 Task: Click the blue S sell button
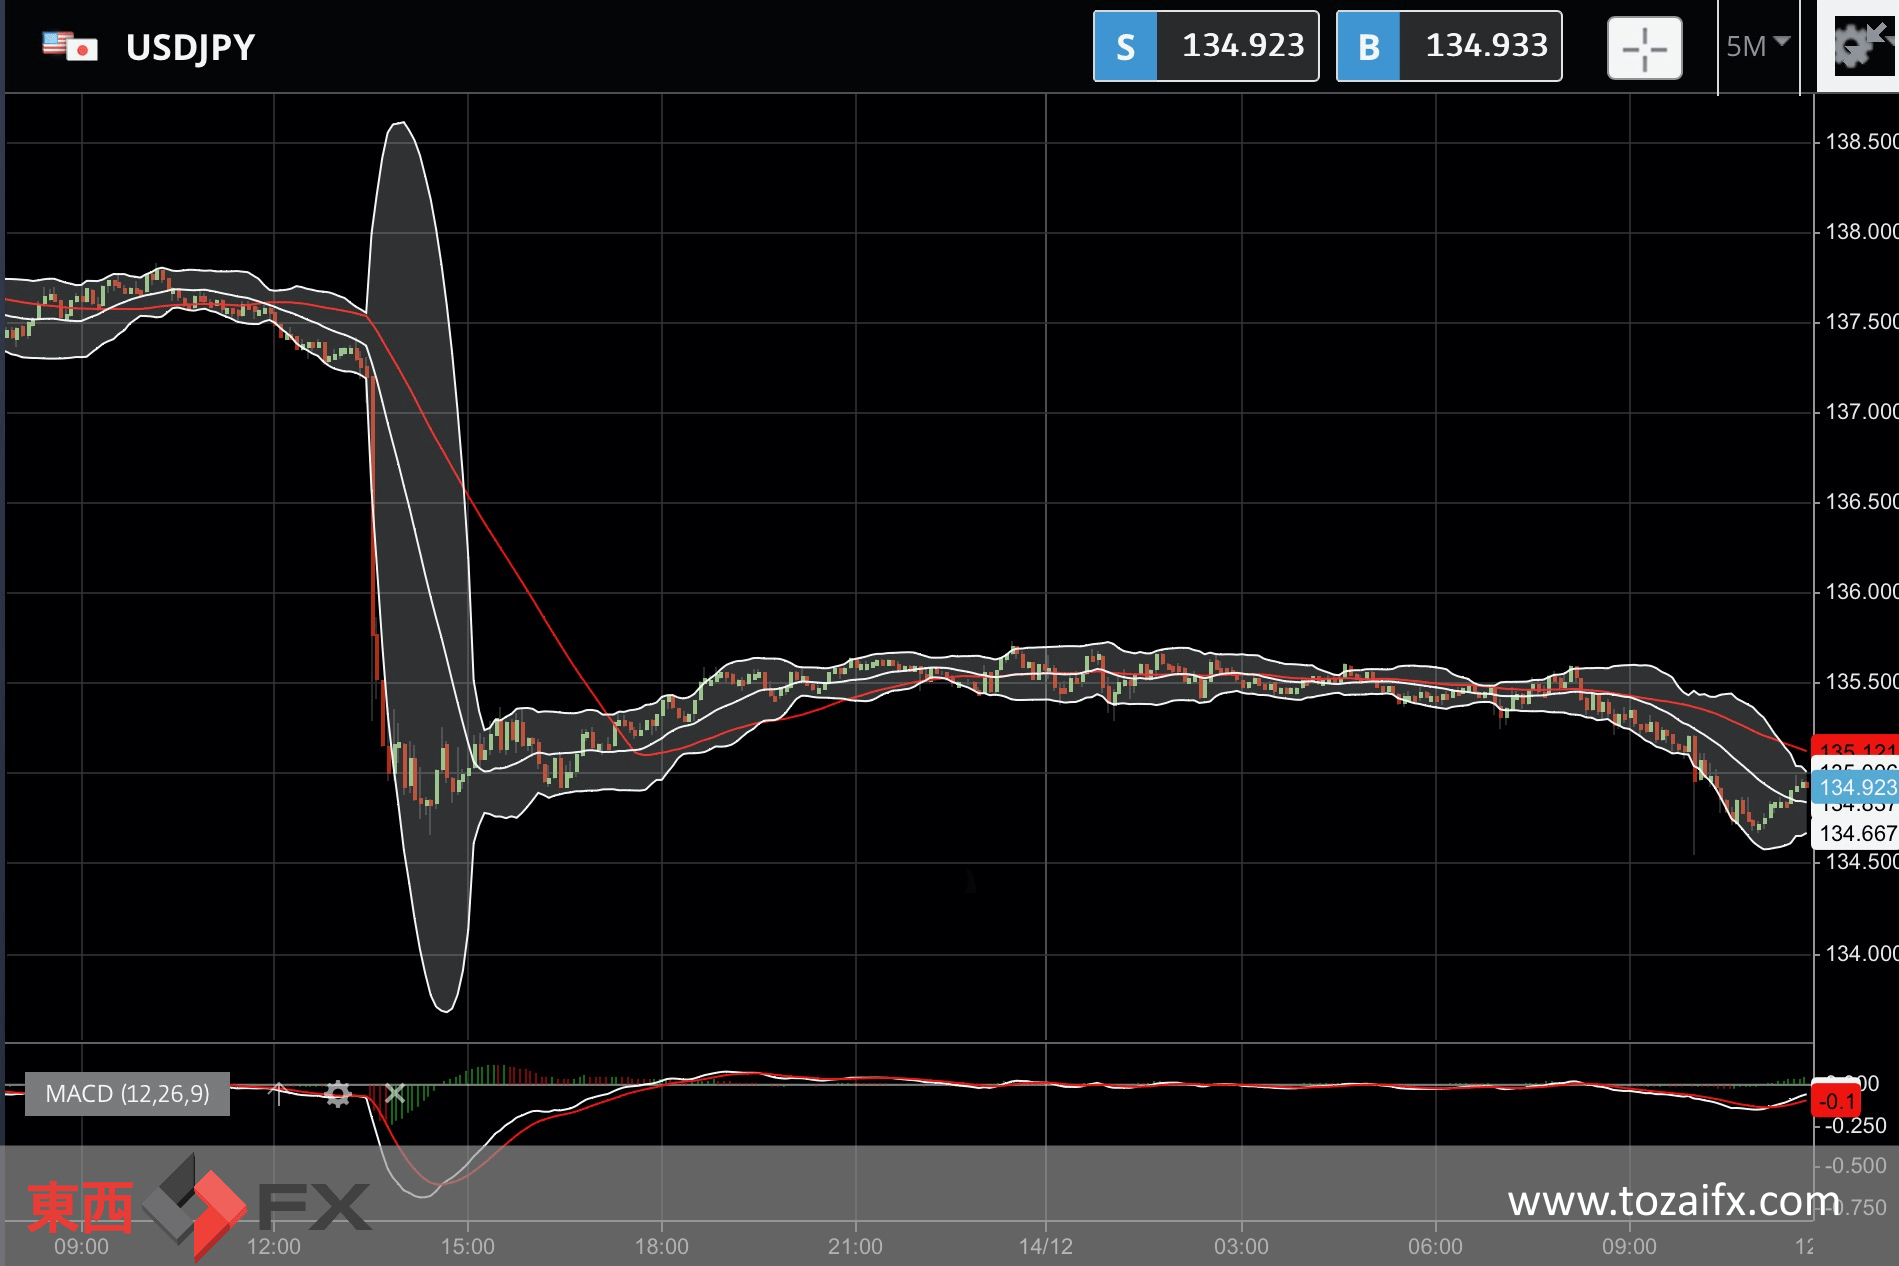(x=1125, y=46)
